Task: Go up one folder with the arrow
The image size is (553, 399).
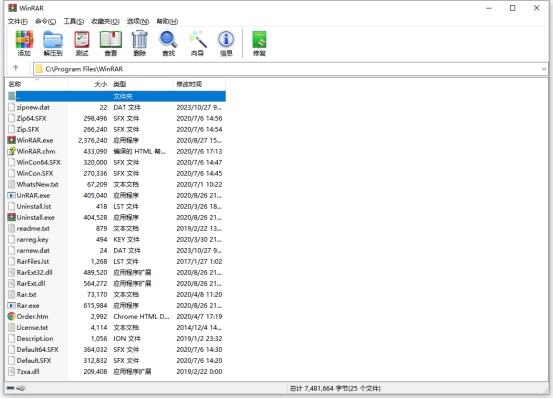Action: (16, 68)
